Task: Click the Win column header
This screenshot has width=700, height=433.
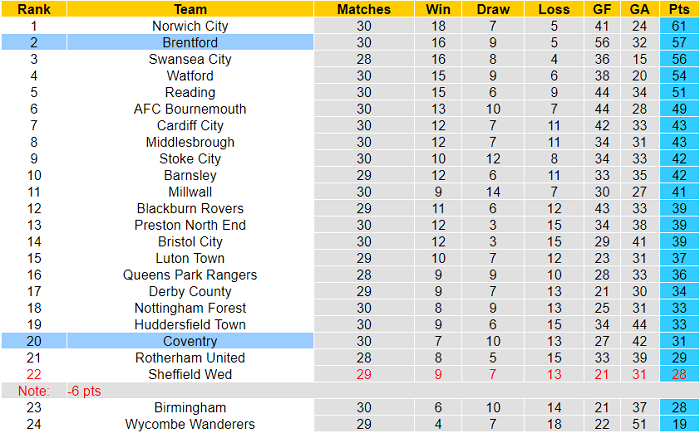Action: (437, 9)
